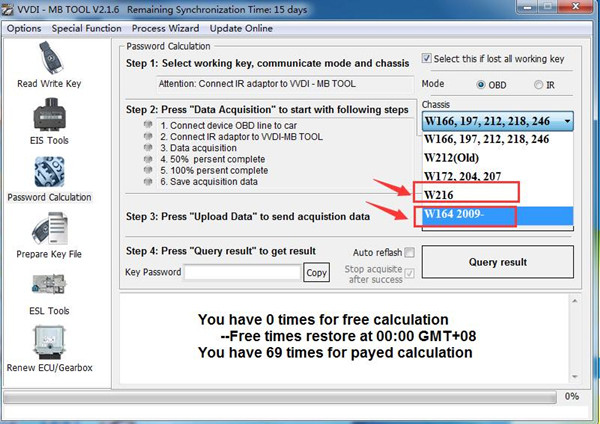
Task: Choose 'W164 2009-' chassis option
Action: pyautogui.click(x=497, y=214)
